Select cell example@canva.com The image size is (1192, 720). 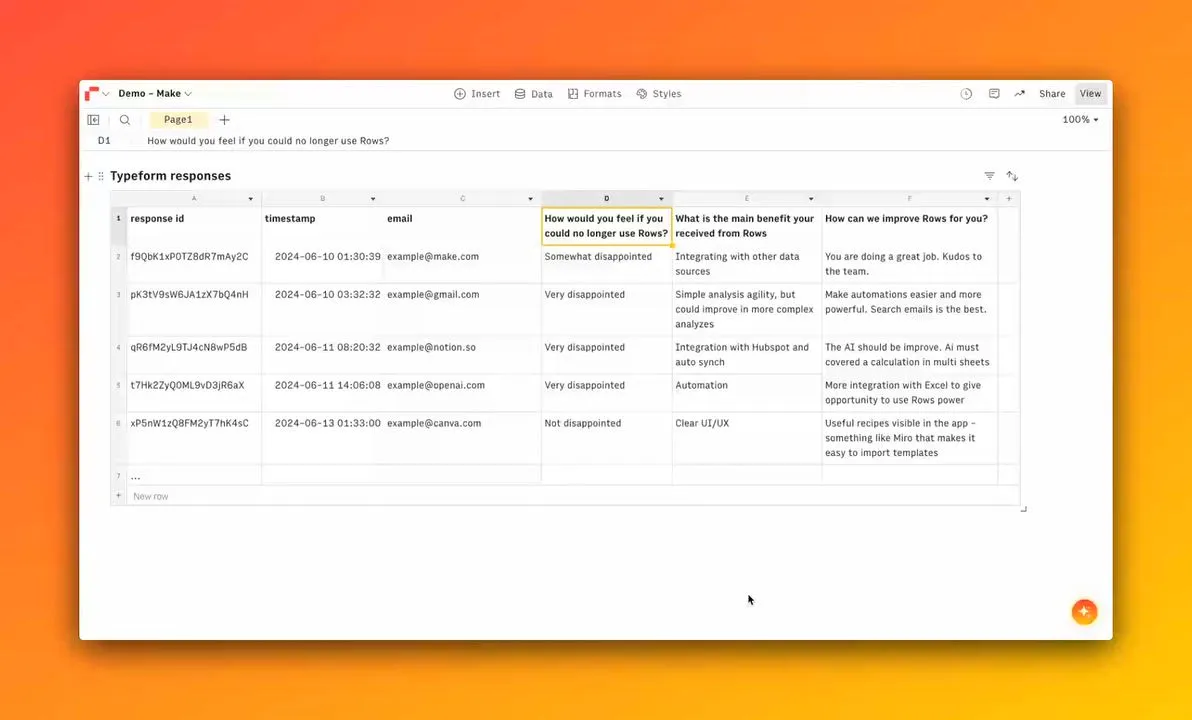coord(462,438)
